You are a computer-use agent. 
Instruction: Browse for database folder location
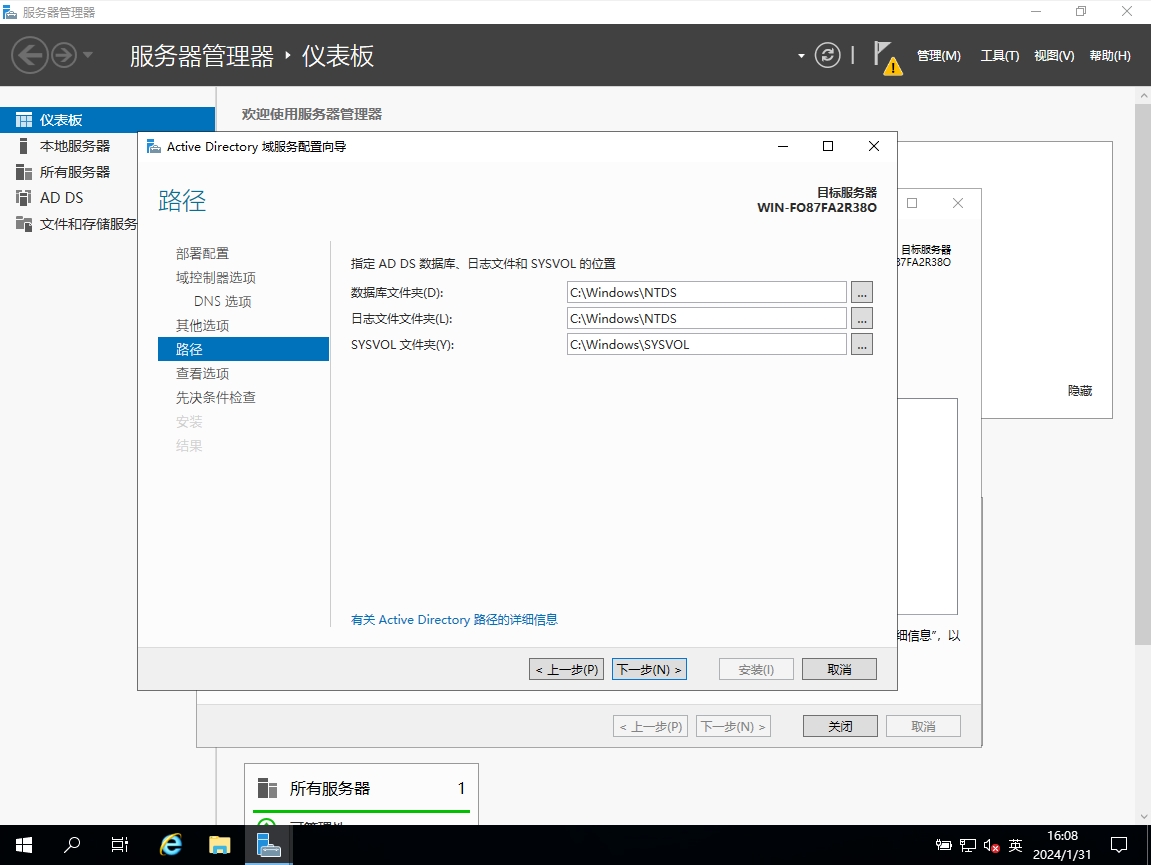tap(862, 292)
